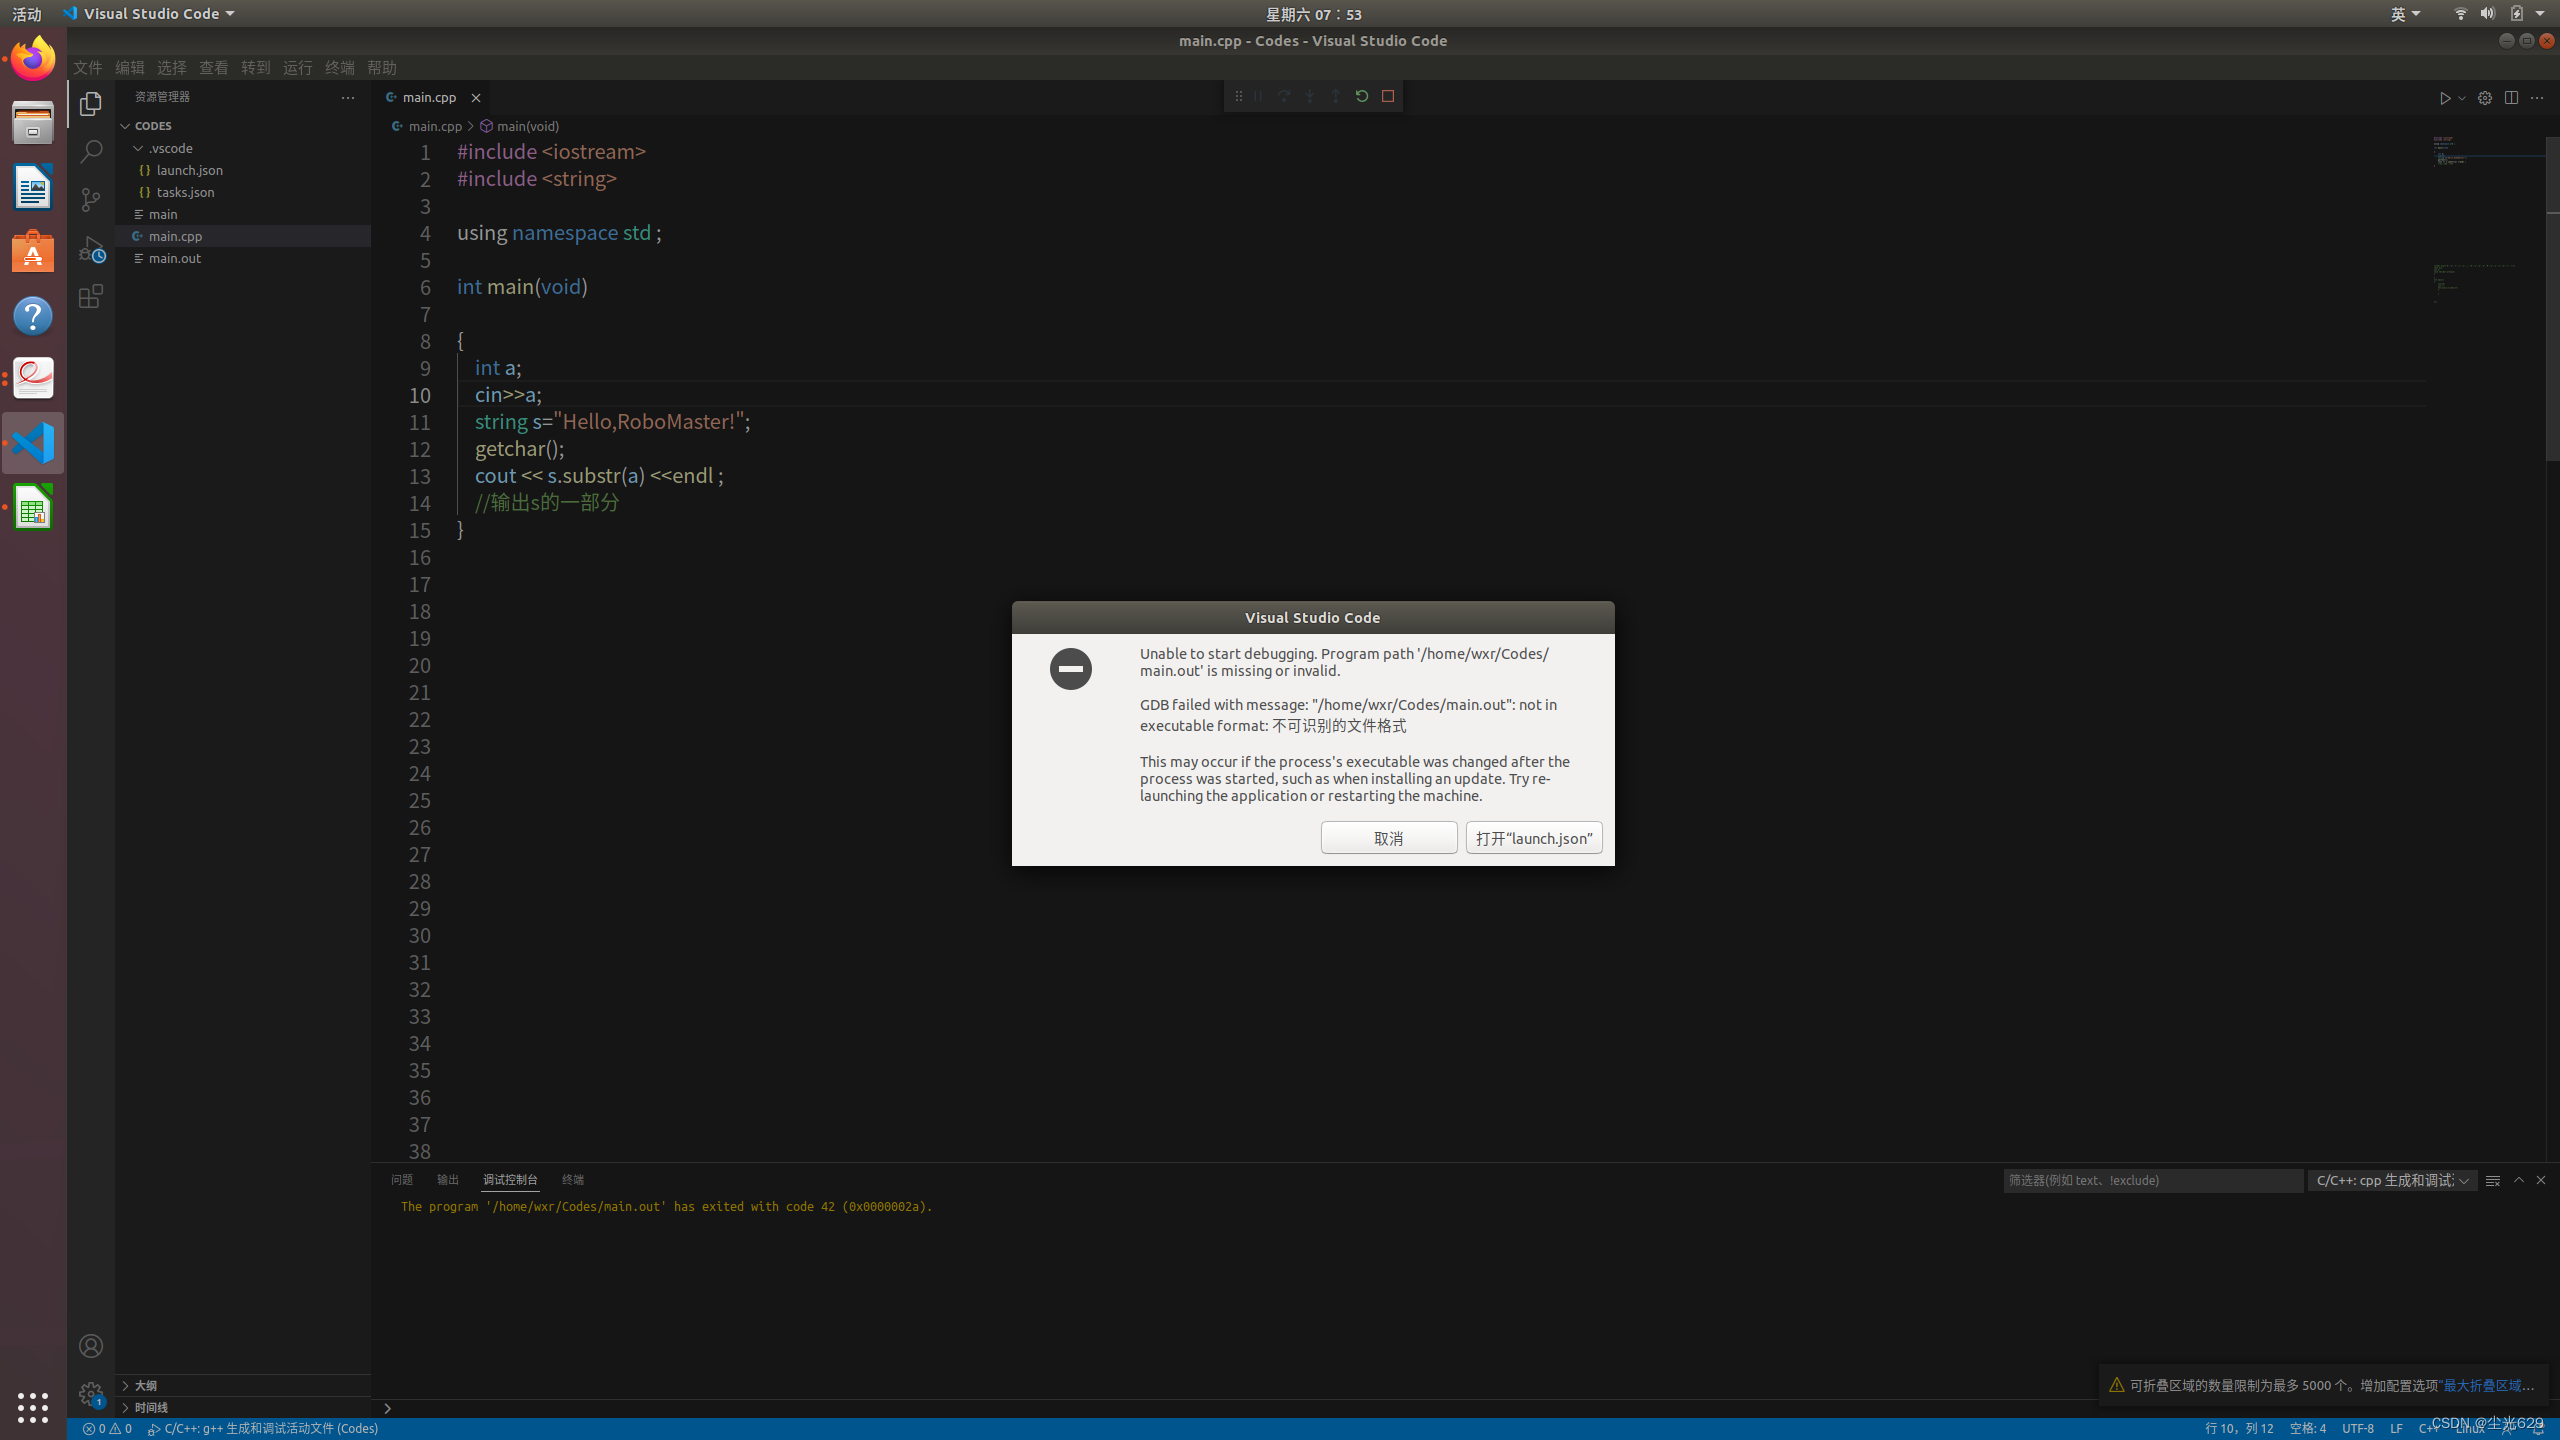Click 取消 in the error dialog
Screen dimensions: 2560x1440
pyautogui.click(x=1389, y=838)
